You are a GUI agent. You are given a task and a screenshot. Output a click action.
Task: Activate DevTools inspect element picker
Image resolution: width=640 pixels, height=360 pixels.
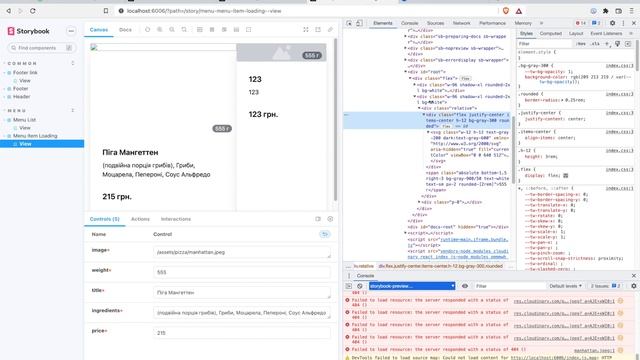tap(349, 23)
